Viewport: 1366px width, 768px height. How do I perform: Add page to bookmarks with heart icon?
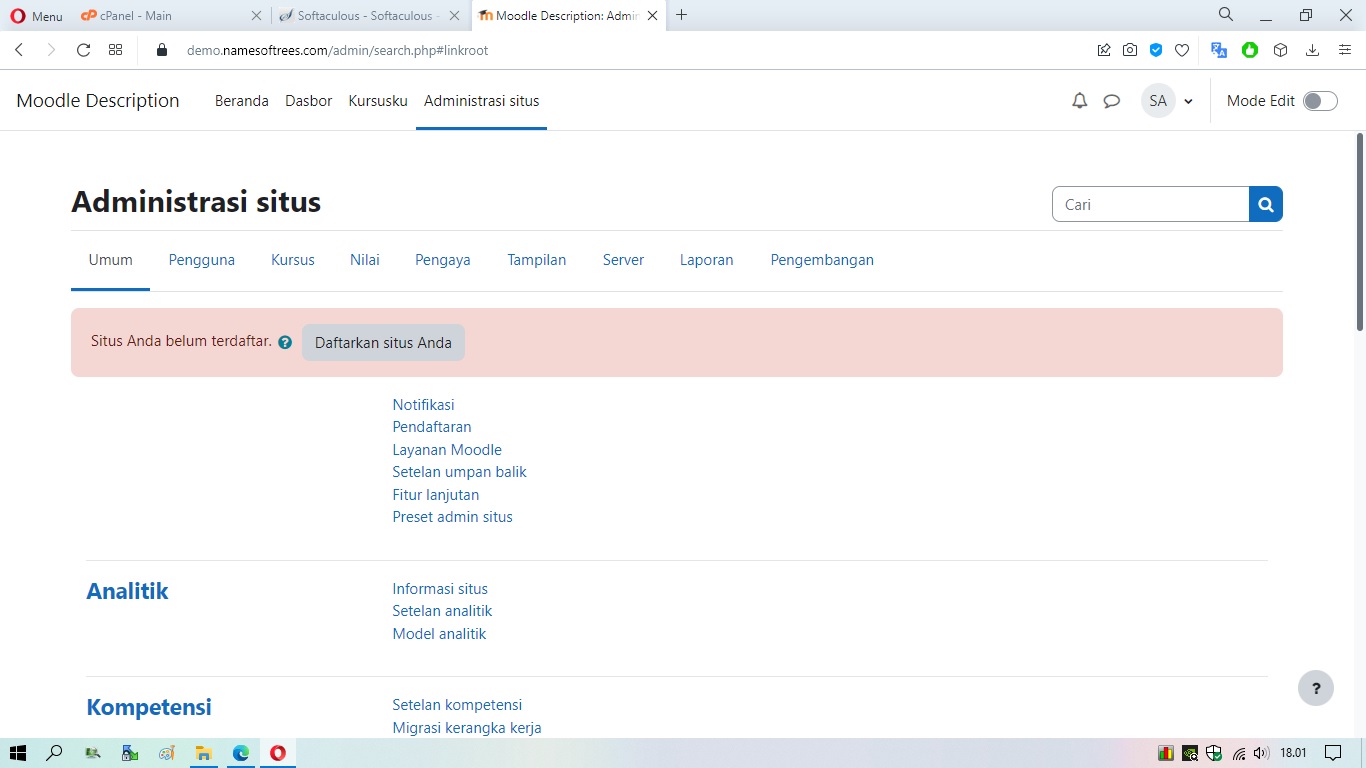point(1182,50)
